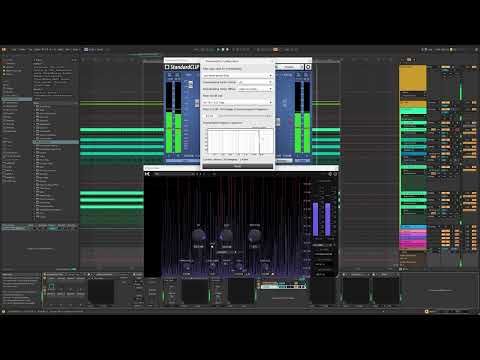
Task: Select the yellow track header on right
Action: click(x=413, y=78)
